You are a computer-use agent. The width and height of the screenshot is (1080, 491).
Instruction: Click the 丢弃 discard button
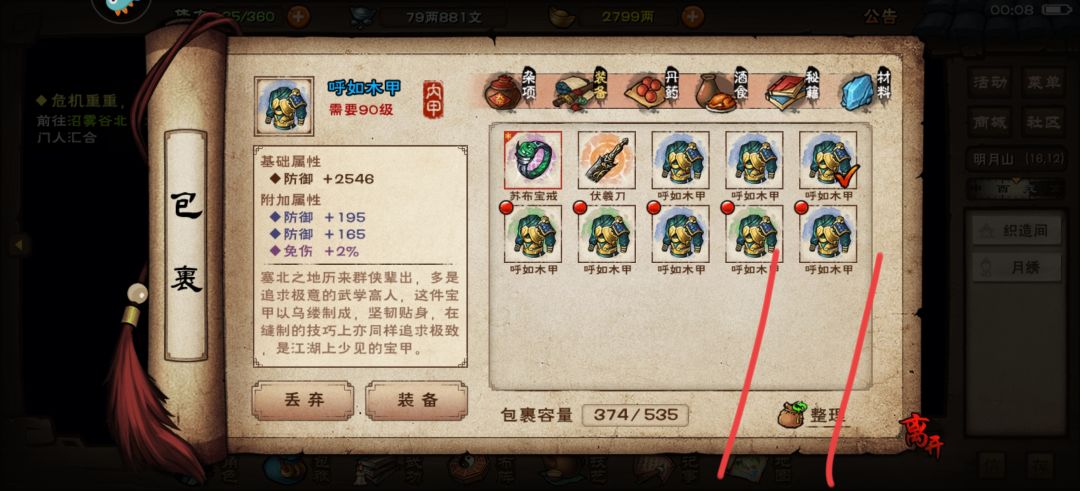(303, 400)
